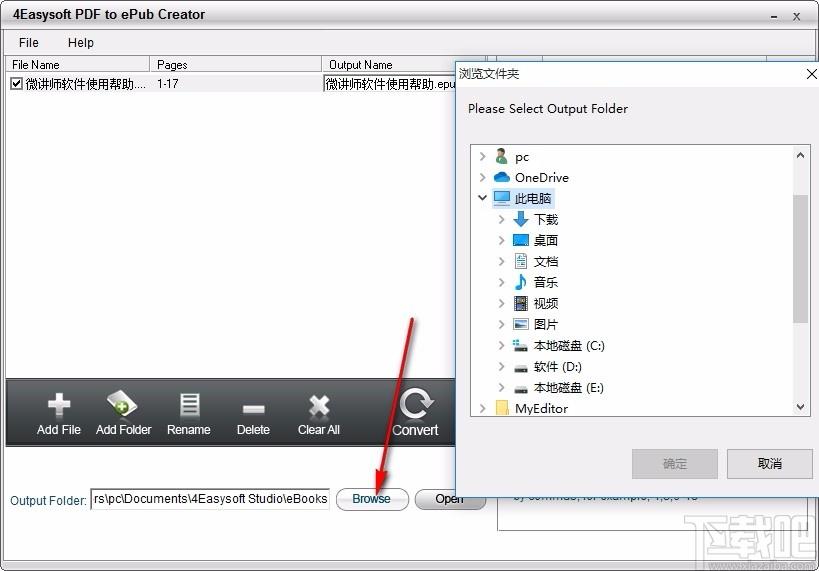Uncheck the 微讲师软件使用帮助 file checkbox
Image resolution: width=819 pixels, height=571 pixels.
(16, 84)
